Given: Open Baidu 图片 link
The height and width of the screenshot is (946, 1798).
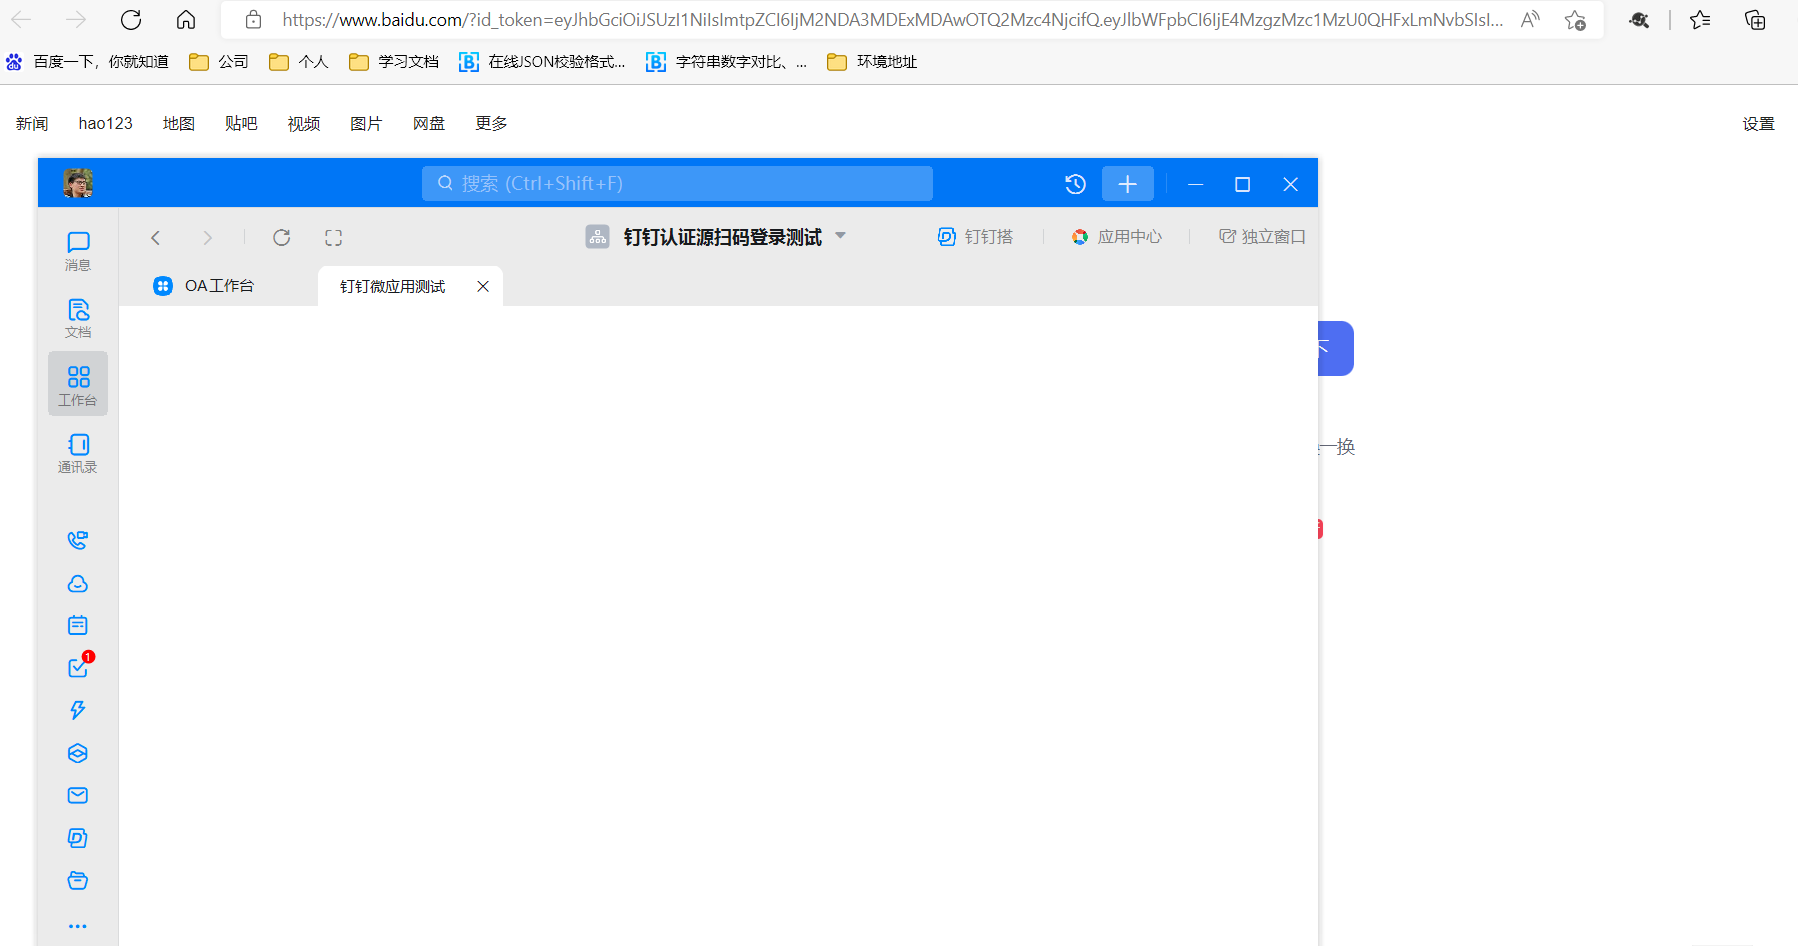Looking at the screenshot, I should (x=366, y=124).
